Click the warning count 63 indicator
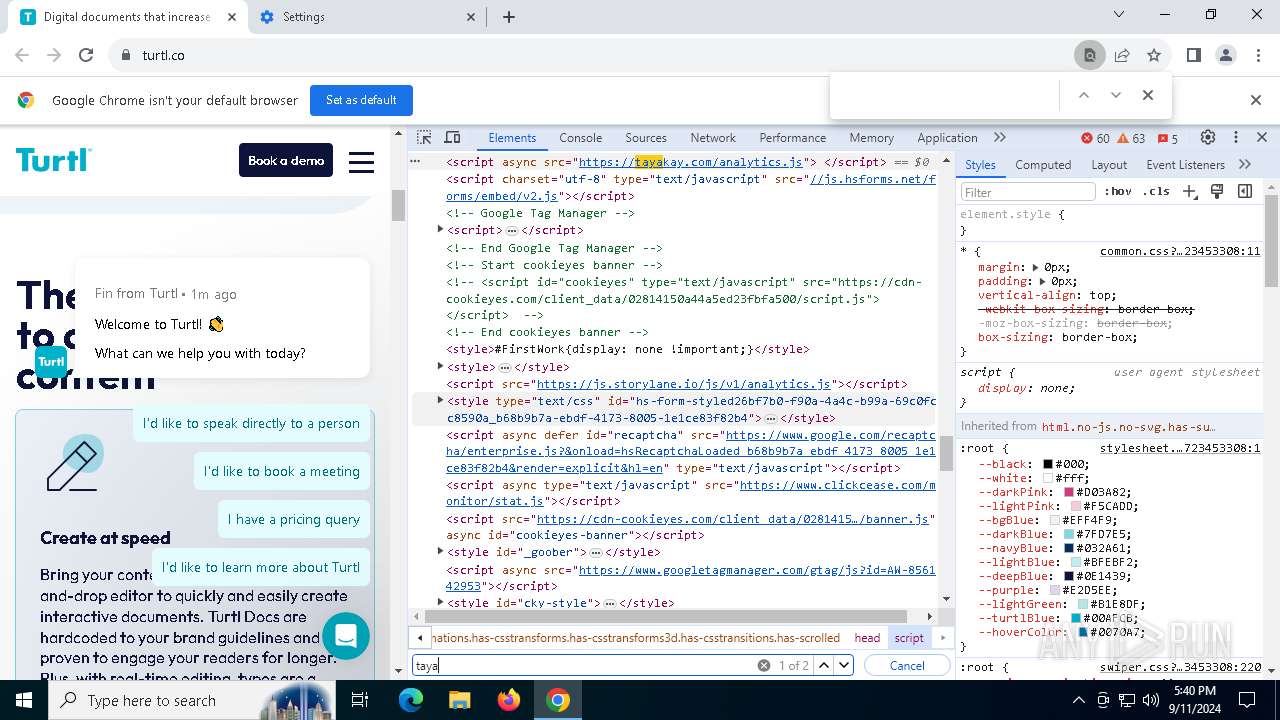 [x=1131, y=138]
